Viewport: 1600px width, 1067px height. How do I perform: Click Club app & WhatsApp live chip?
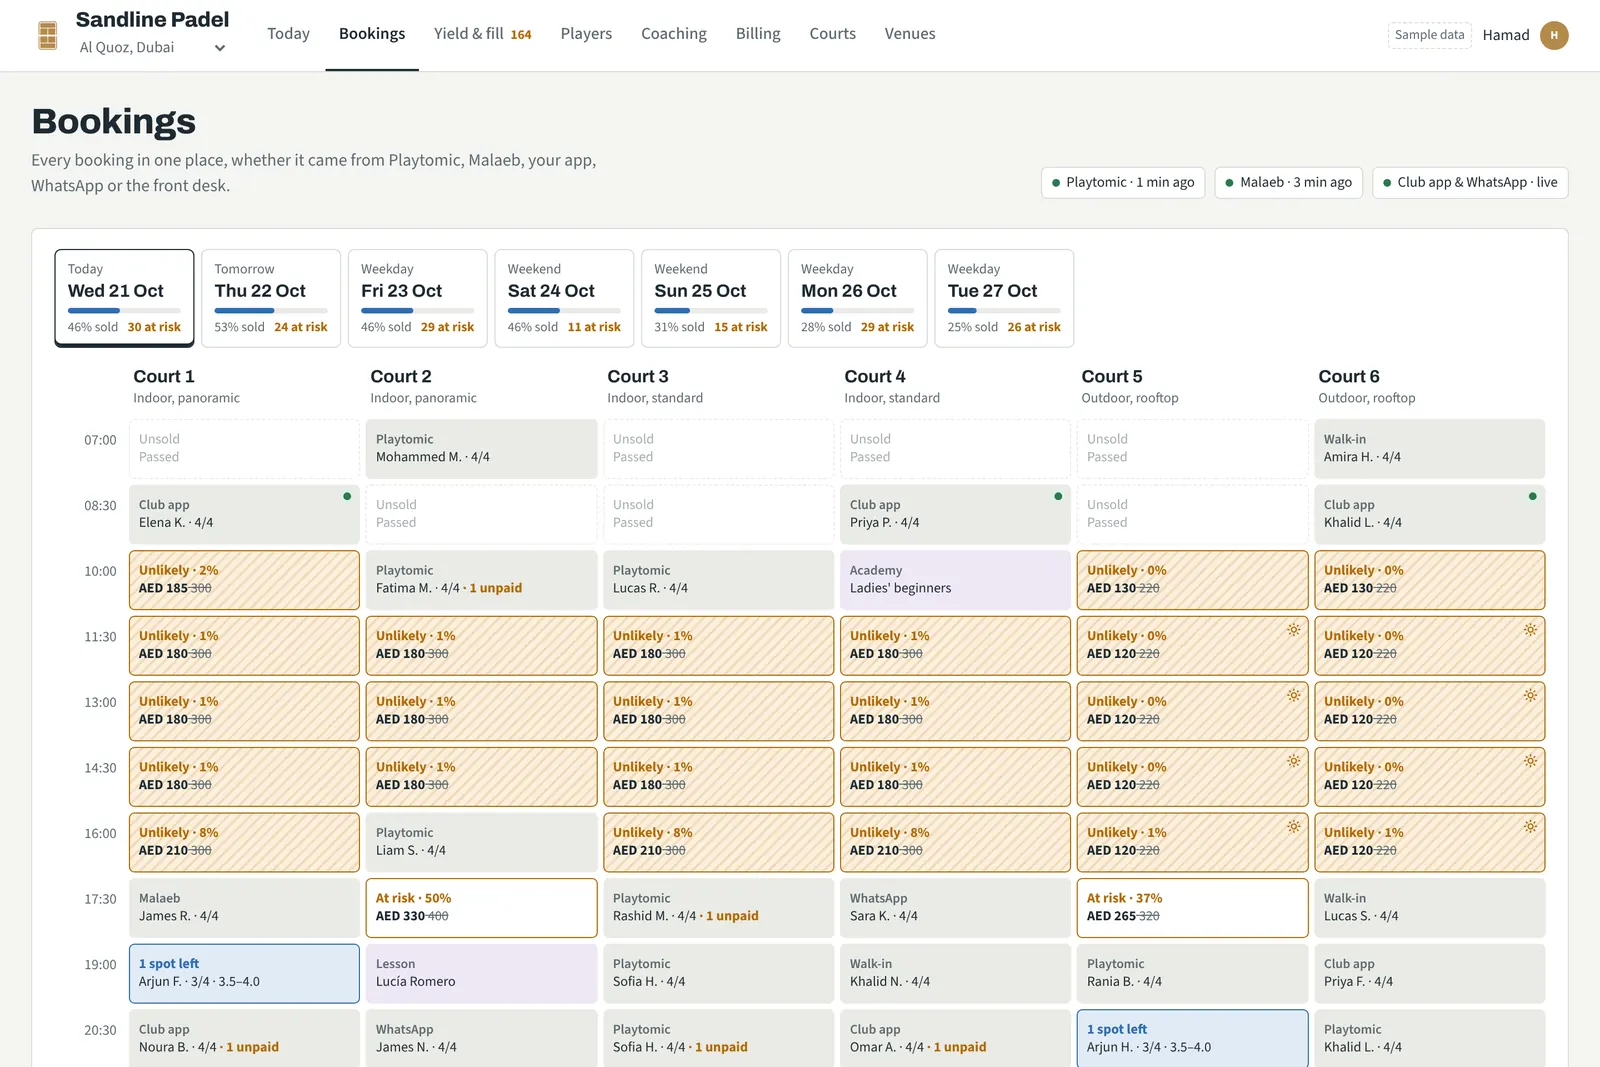coord(1470,182)
